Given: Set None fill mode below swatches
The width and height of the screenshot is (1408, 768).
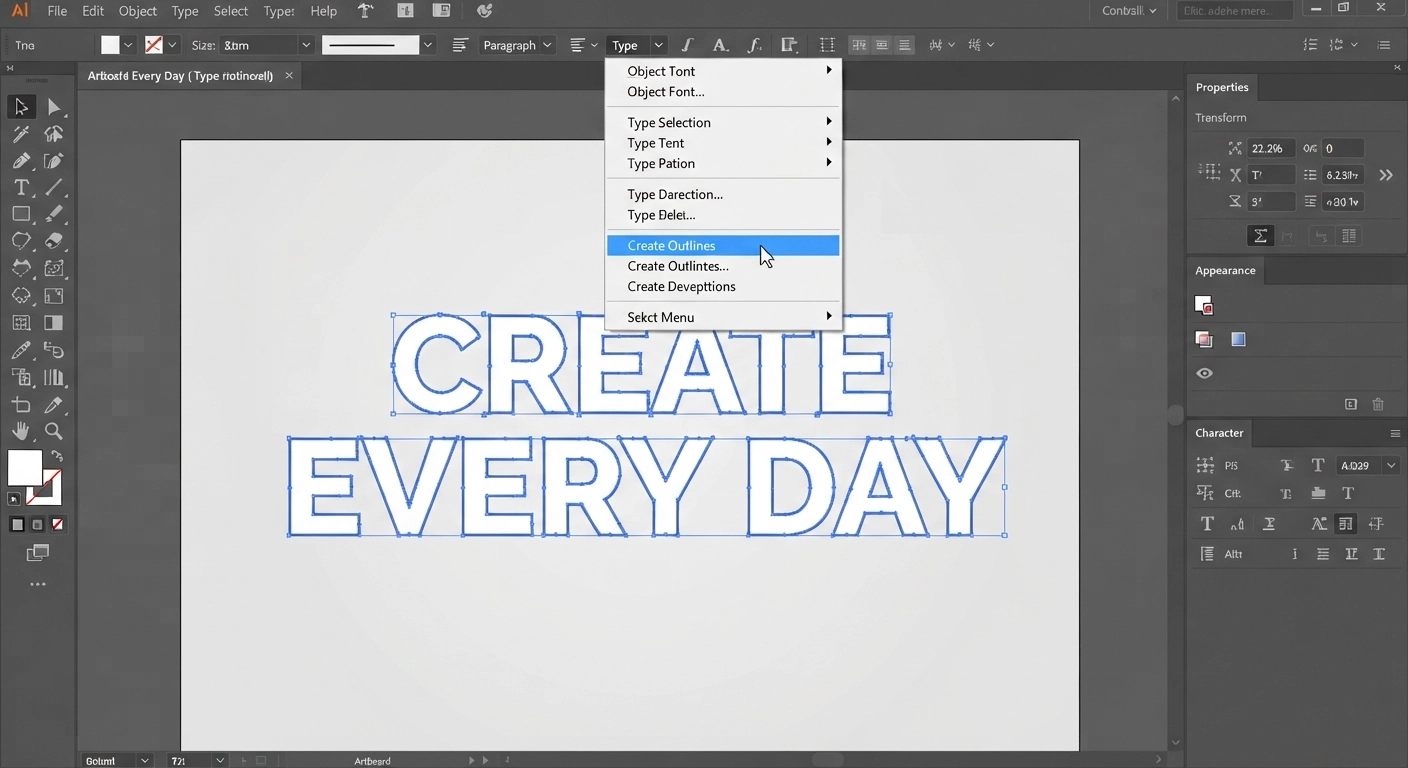Looking at the screenshot, I should coord(58,524).
